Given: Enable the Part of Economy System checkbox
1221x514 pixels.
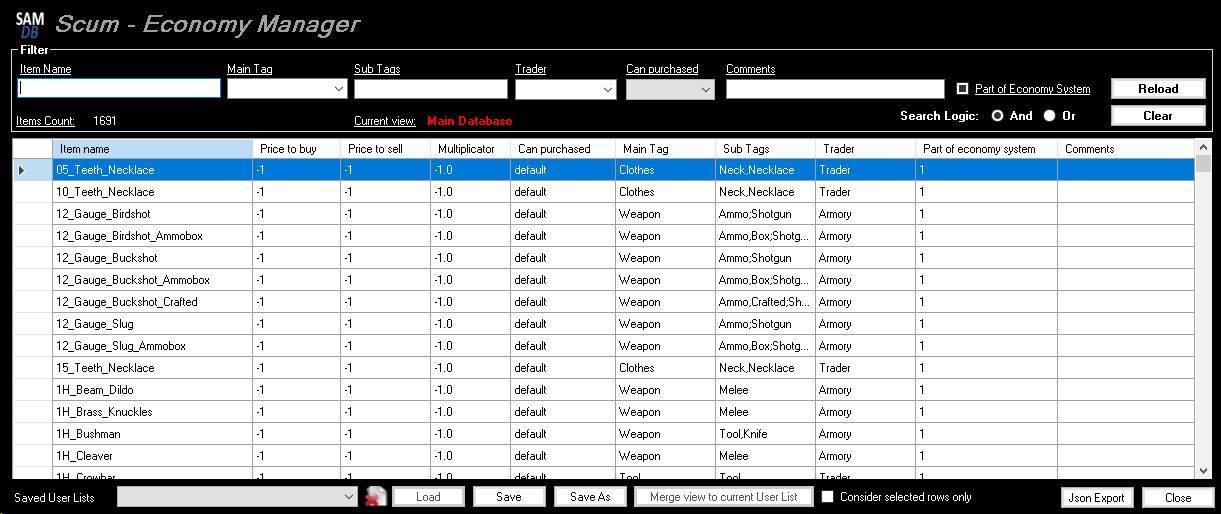Looking at the screenshot, I should point(963,89).
